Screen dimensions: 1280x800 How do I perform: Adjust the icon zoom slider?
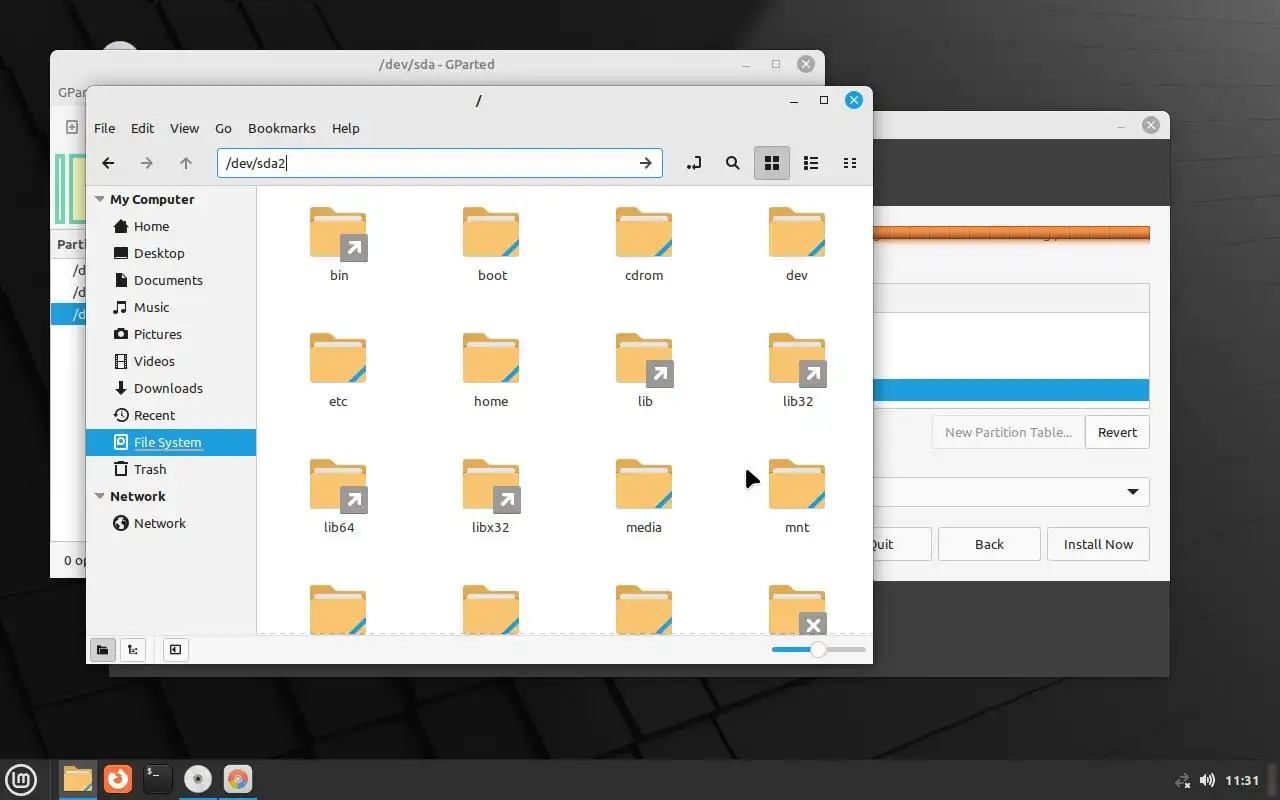(x=818, y=649)
